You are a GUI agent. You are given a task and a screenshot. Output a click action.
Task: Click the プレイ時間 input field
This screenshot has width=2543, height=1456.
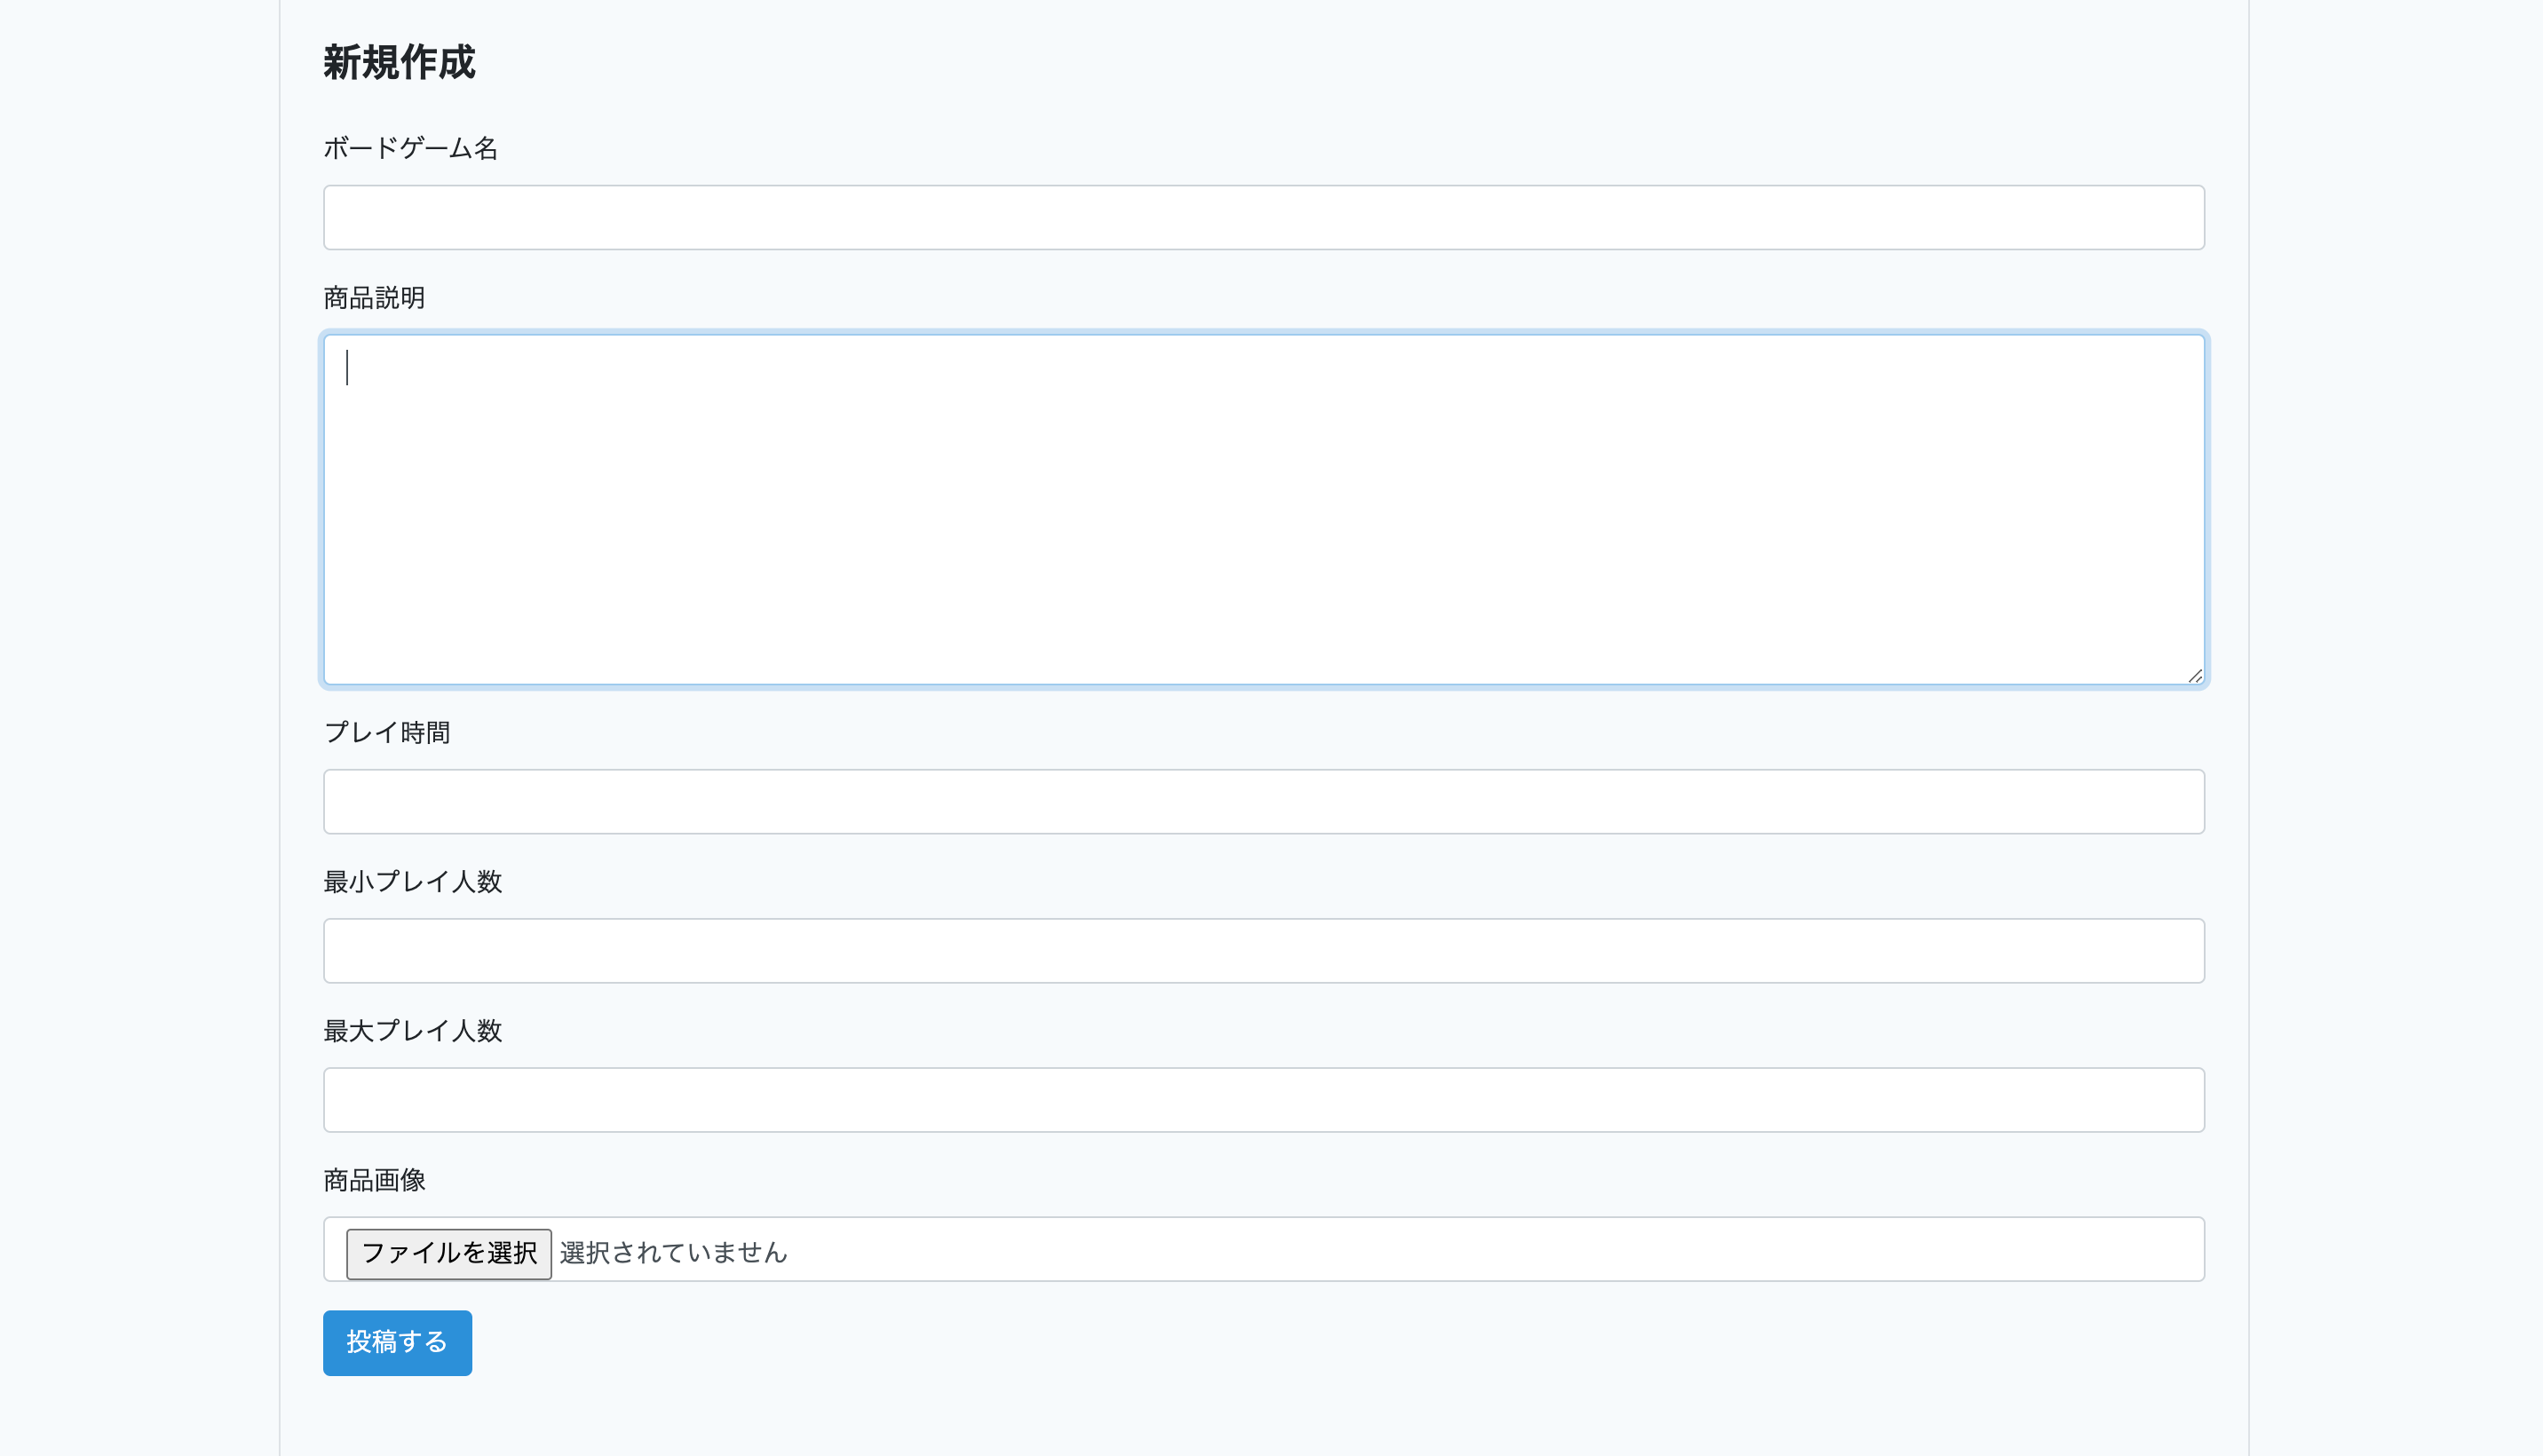(1263, 801)
